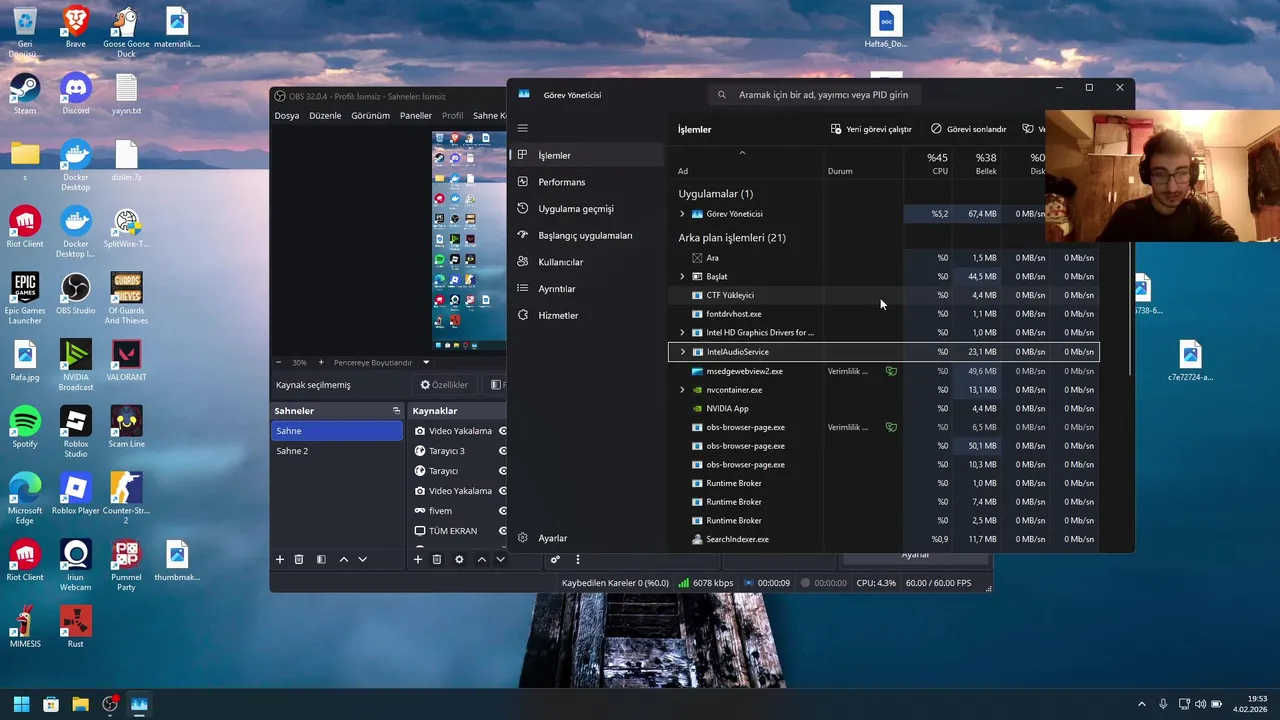Toggle the Task Manager hamburger navigation

tap(522, 128)
